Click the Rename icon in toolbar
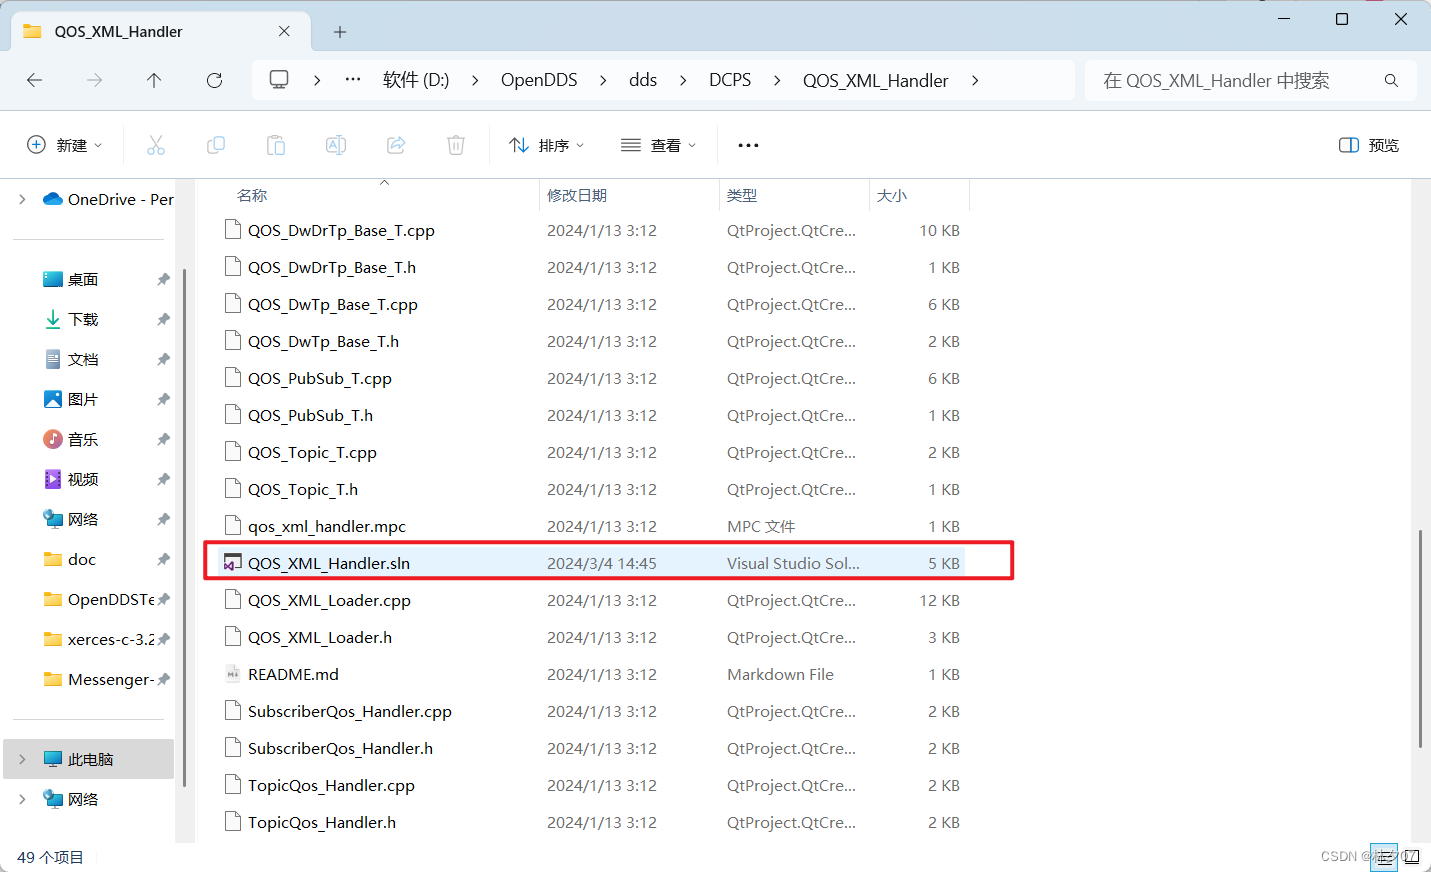This screenshot has width=1431, height=872. click(336, 145)
